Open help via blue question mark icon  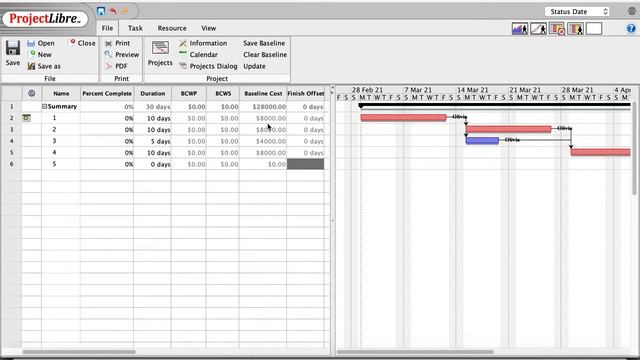(x=631, y=28)
